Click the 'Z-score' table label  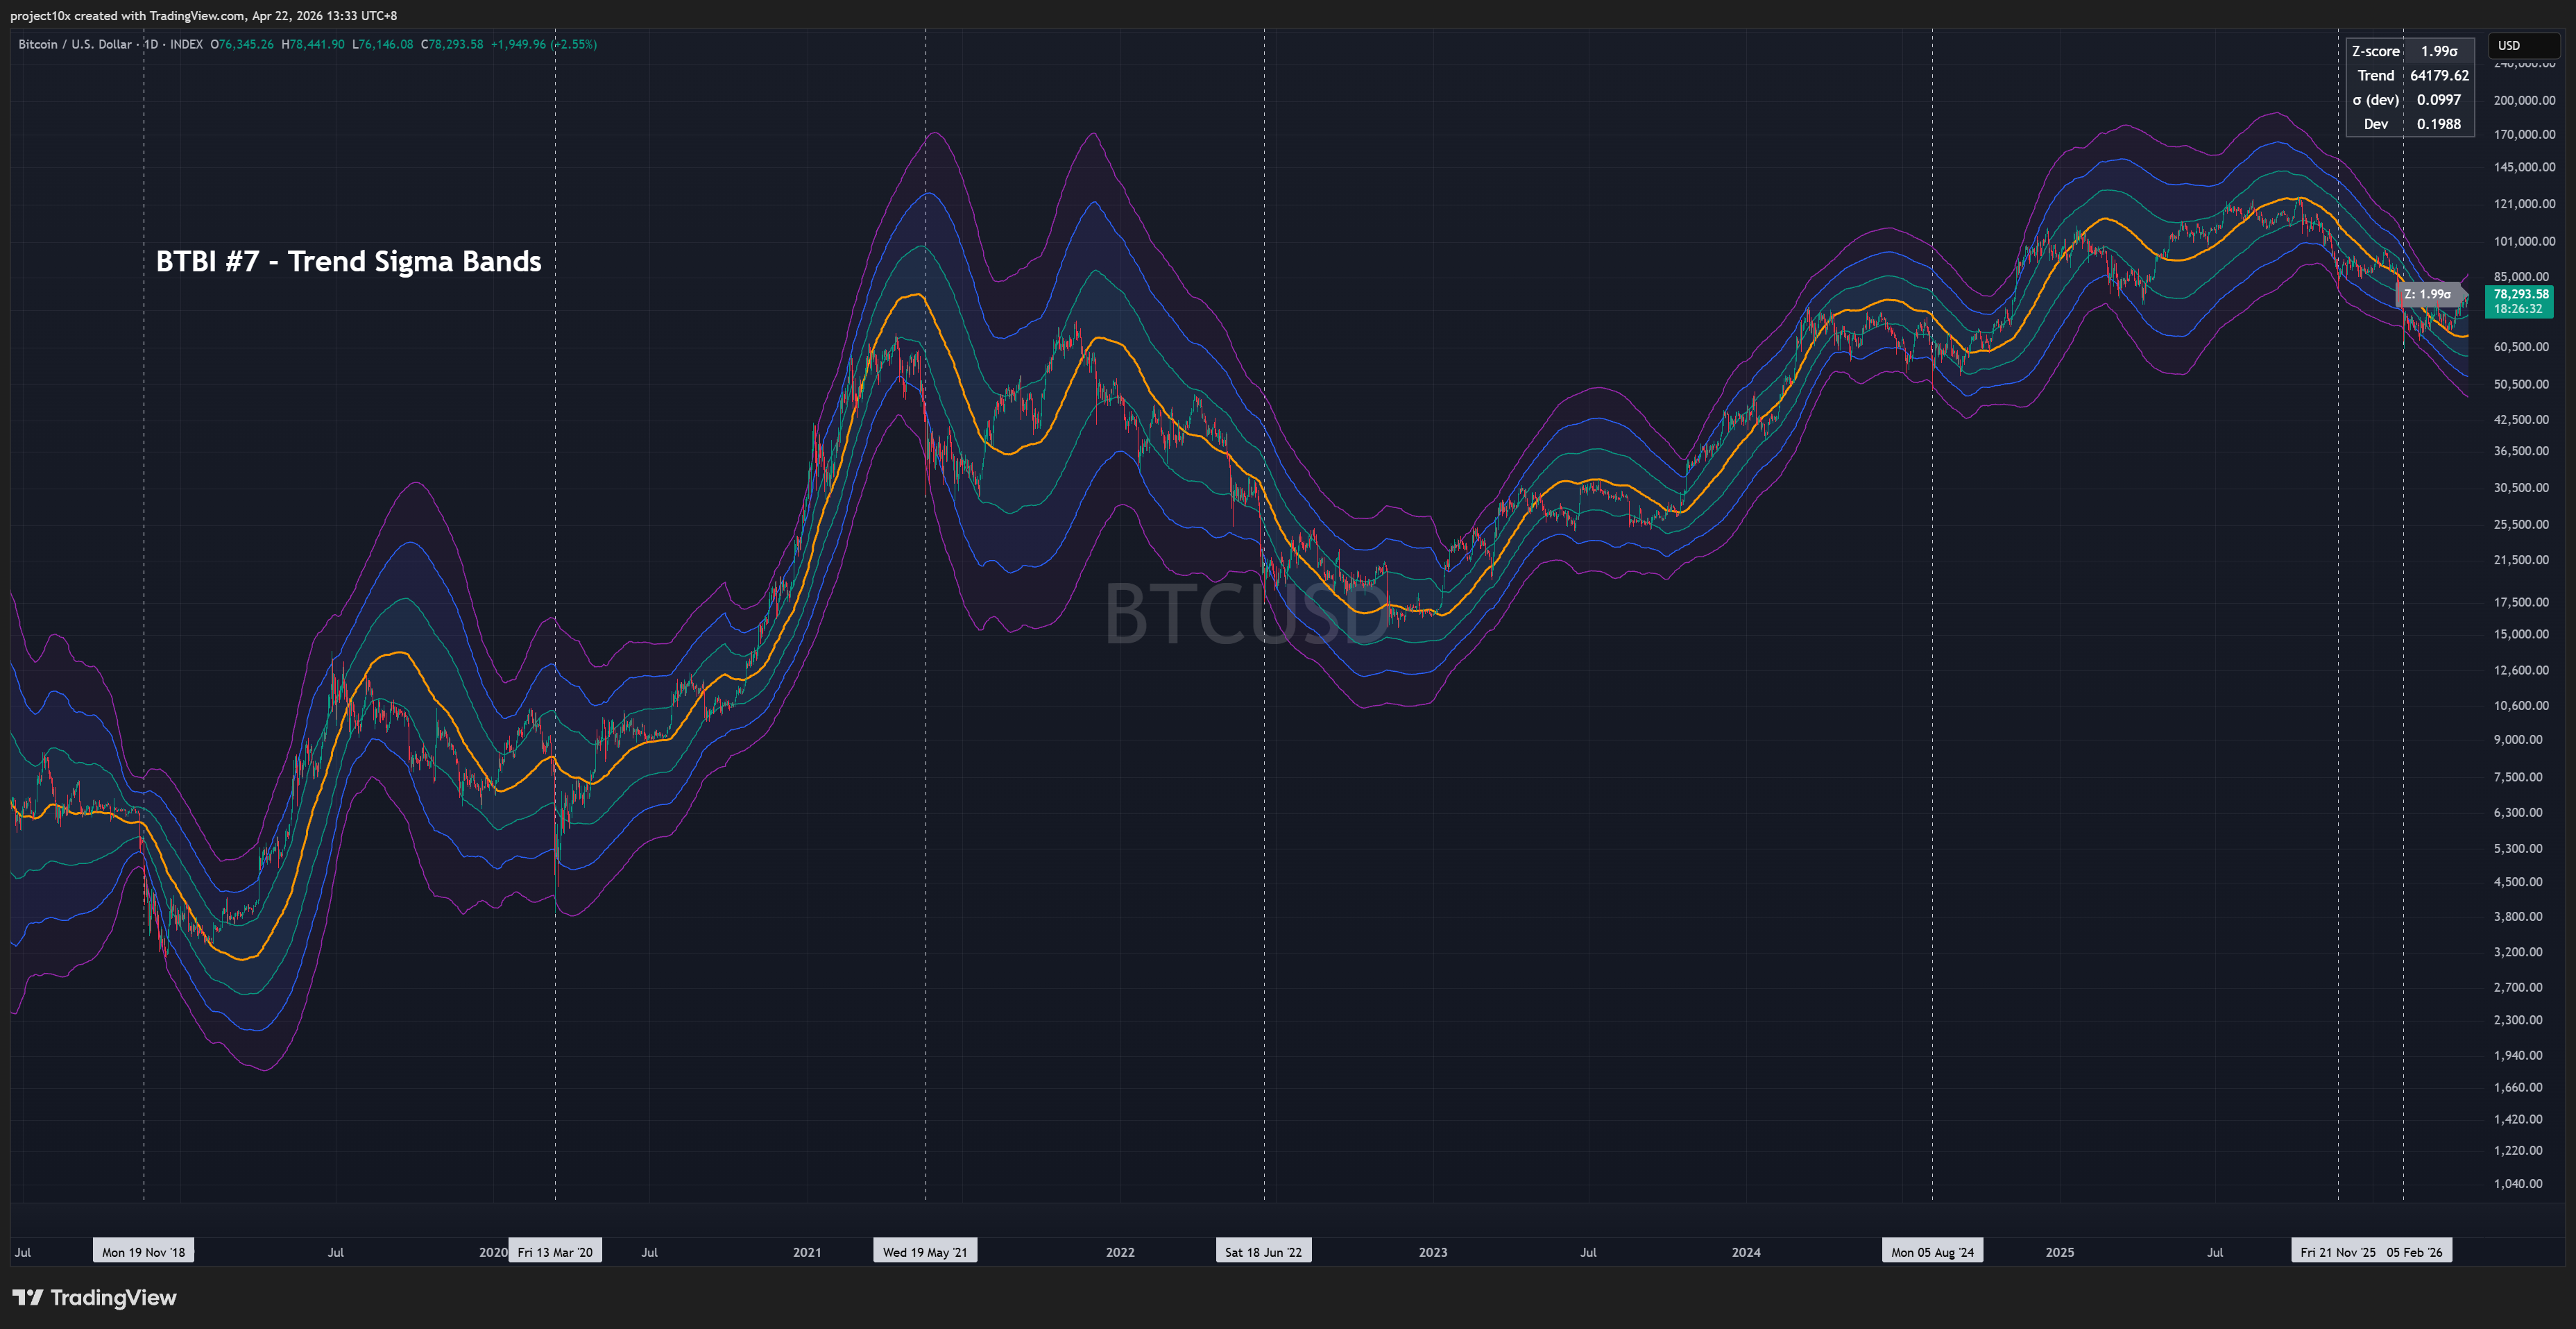point(2375,51)
